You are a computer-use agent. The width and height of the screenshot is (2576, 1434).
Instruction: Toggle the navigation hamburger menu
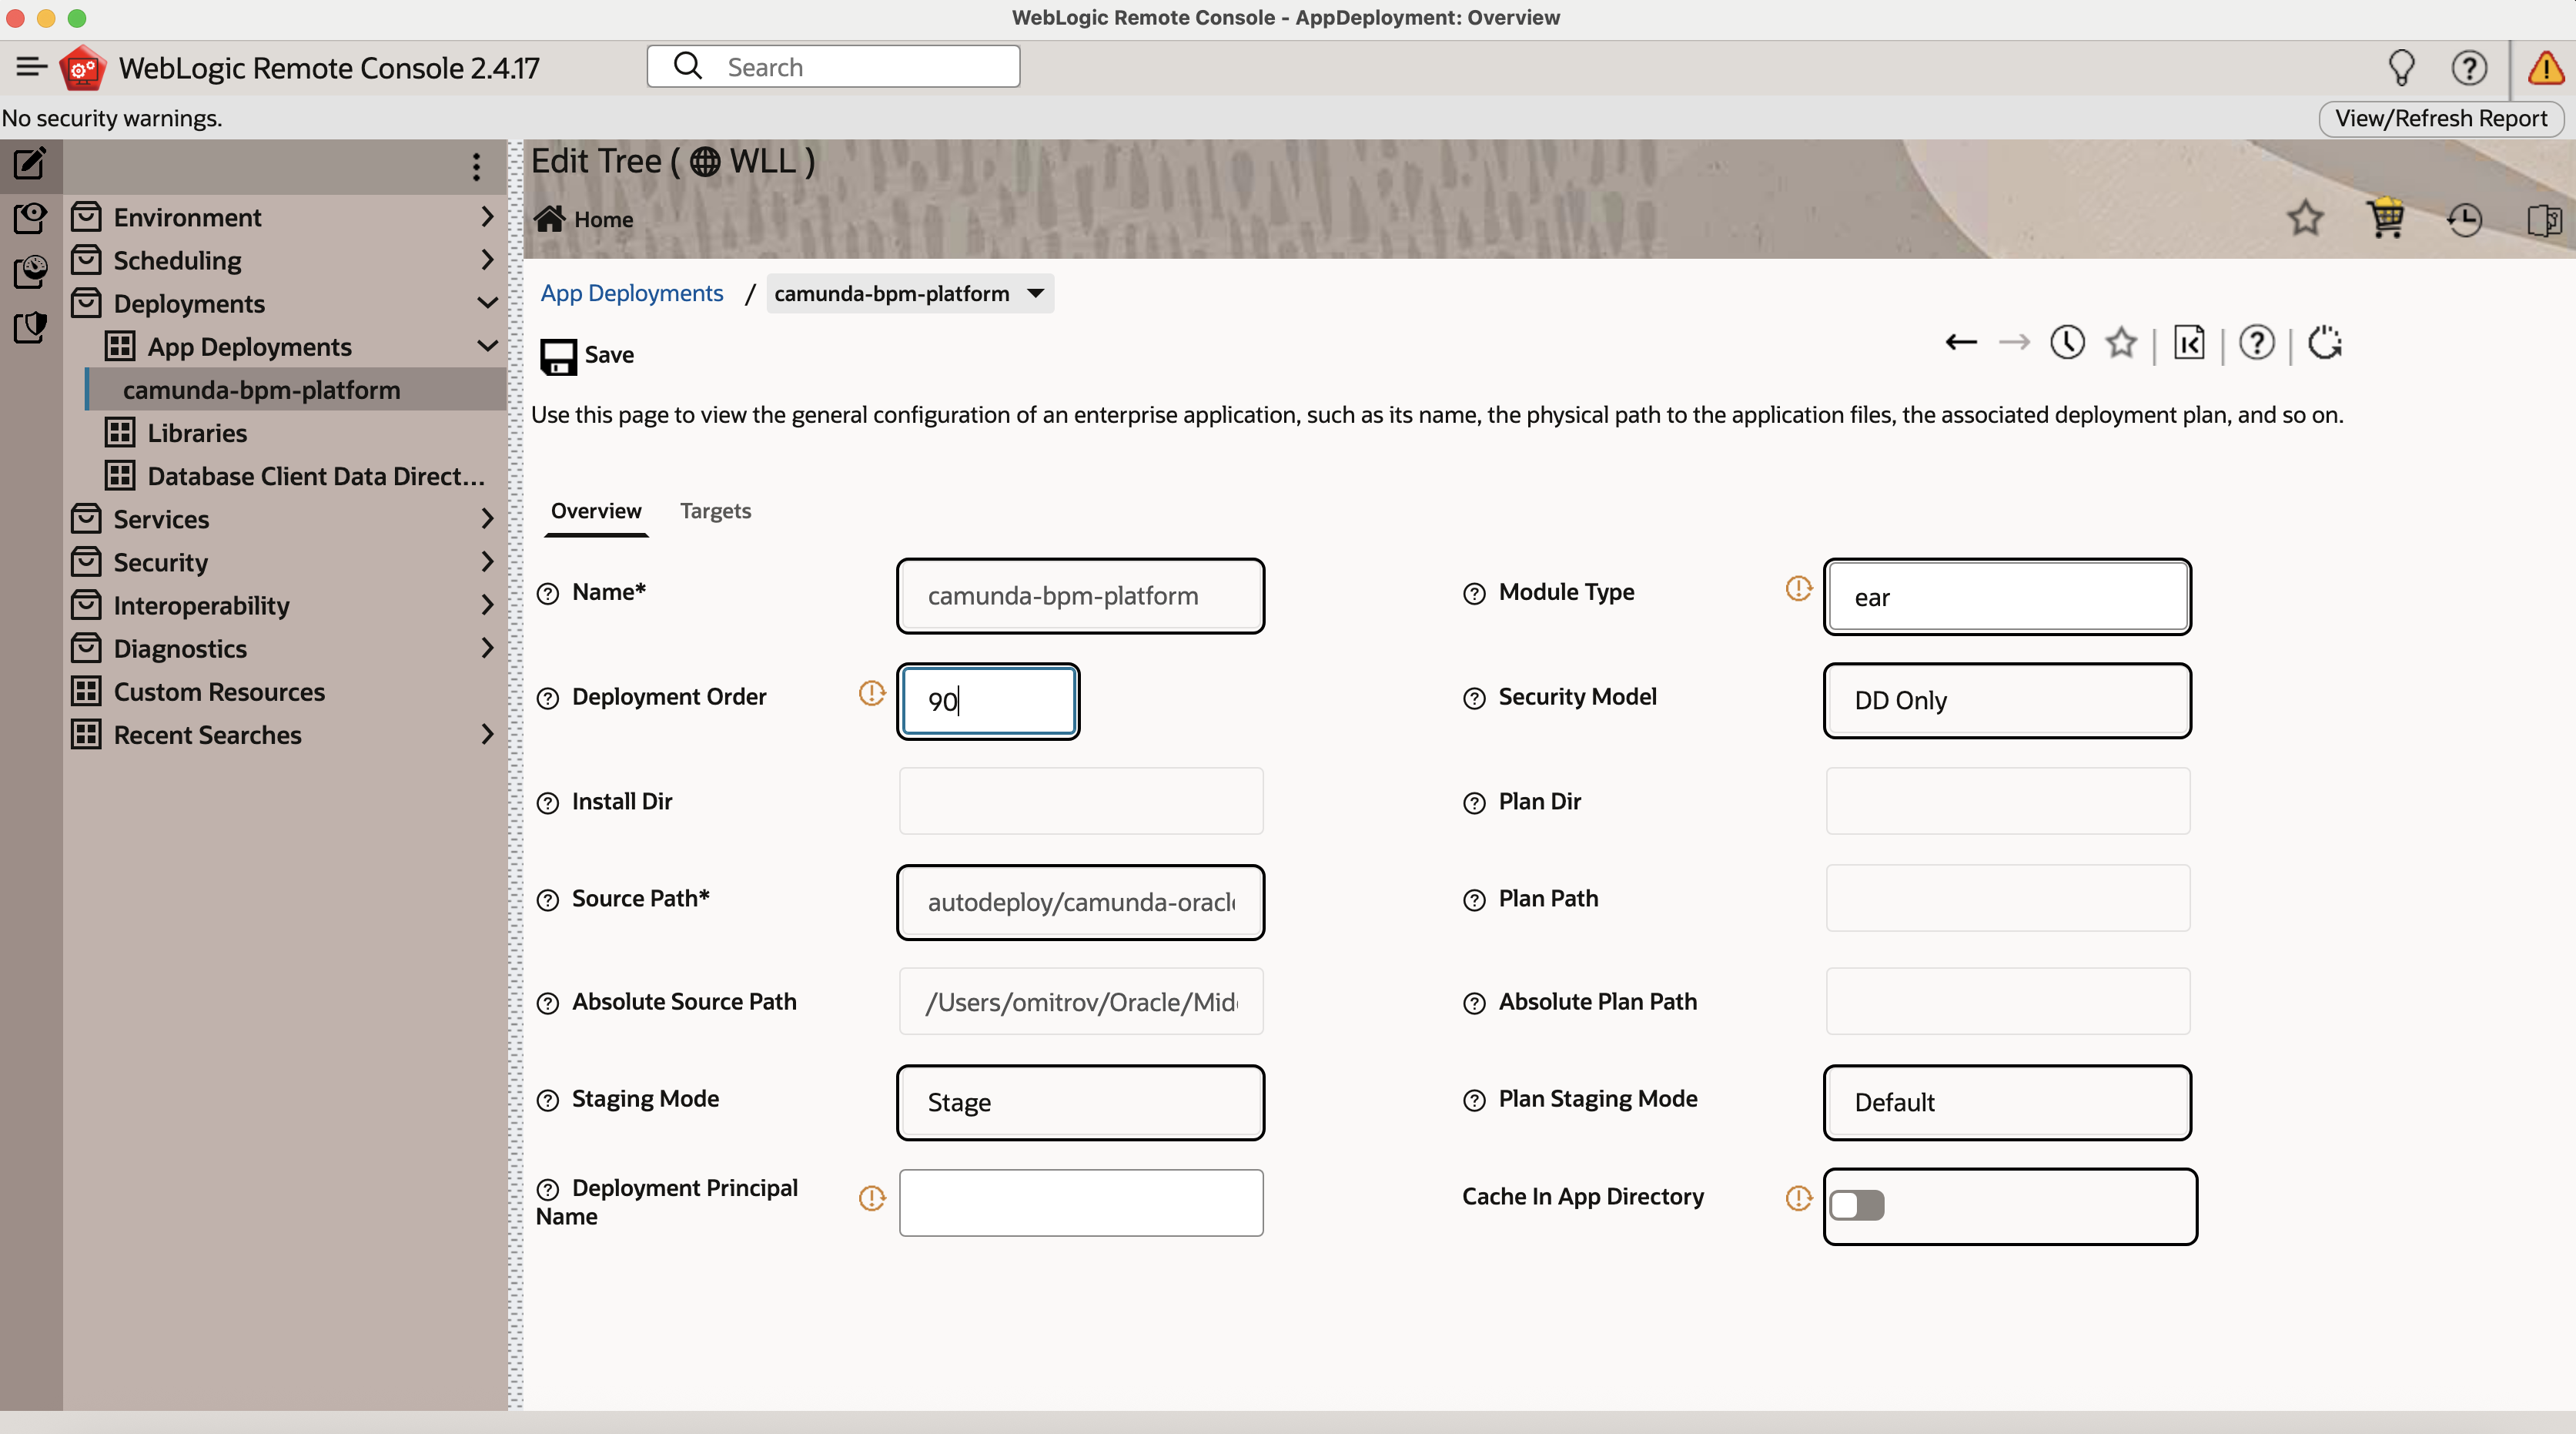31,67
